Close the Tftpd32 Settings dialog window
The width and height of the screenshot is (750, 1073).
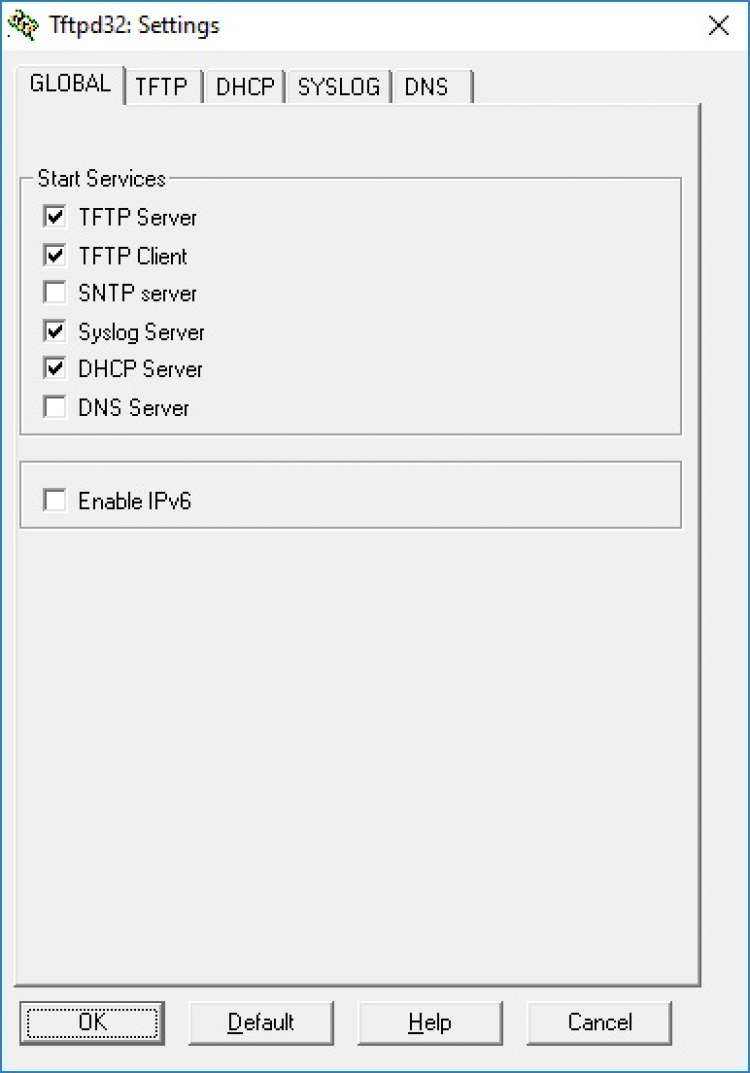pos(718,26)
